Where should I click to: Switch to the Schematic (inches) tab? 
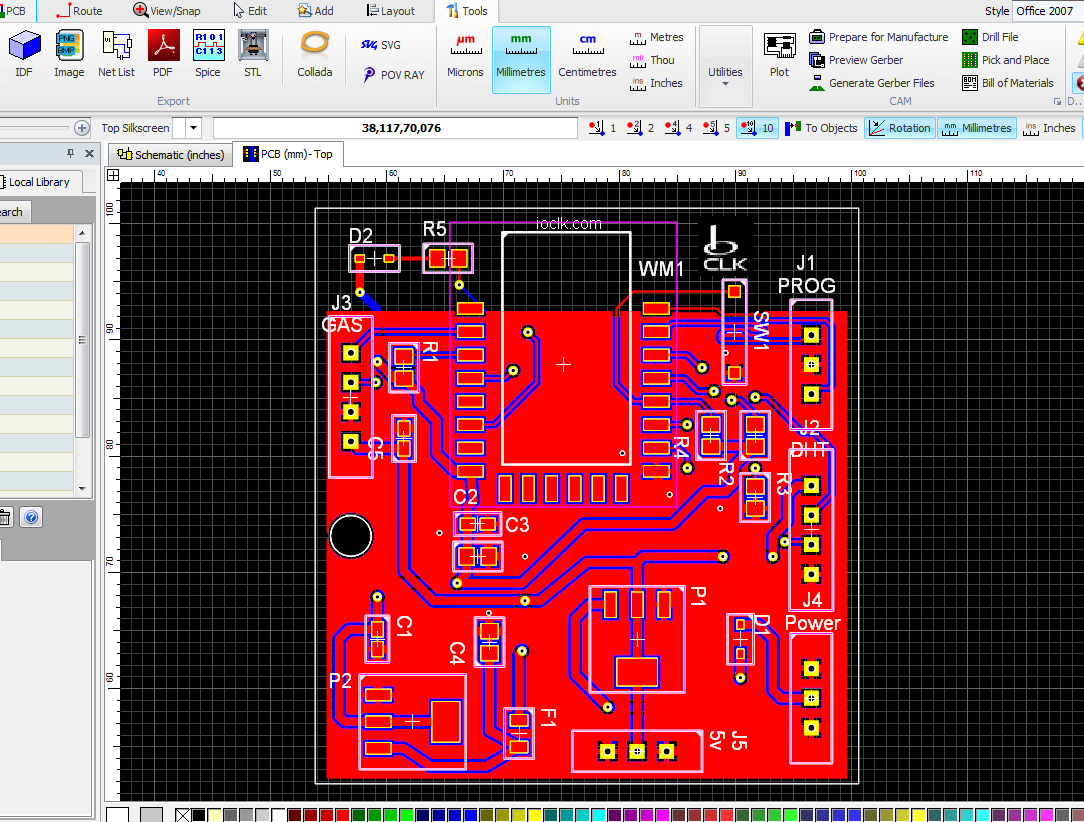[170, 155]
